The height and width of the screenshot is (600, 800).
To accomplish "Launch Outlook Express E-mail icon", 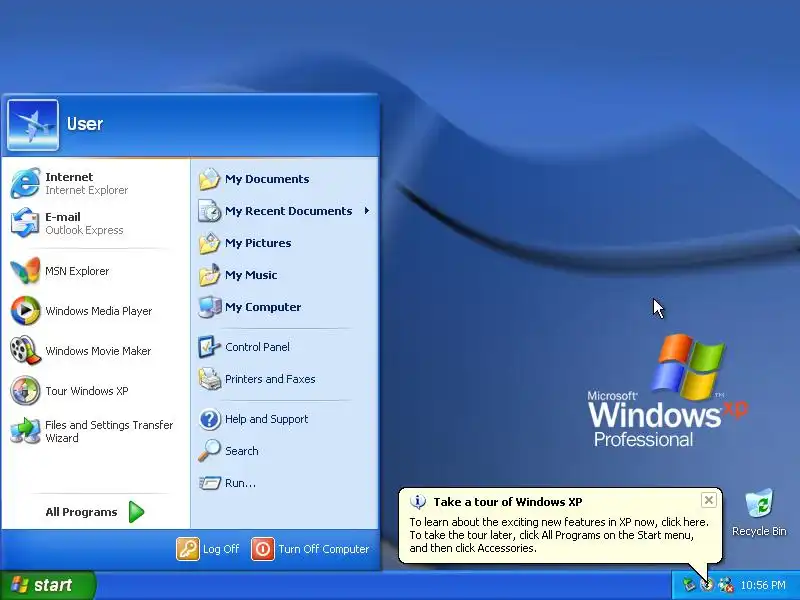I will [x=25, y=223].
